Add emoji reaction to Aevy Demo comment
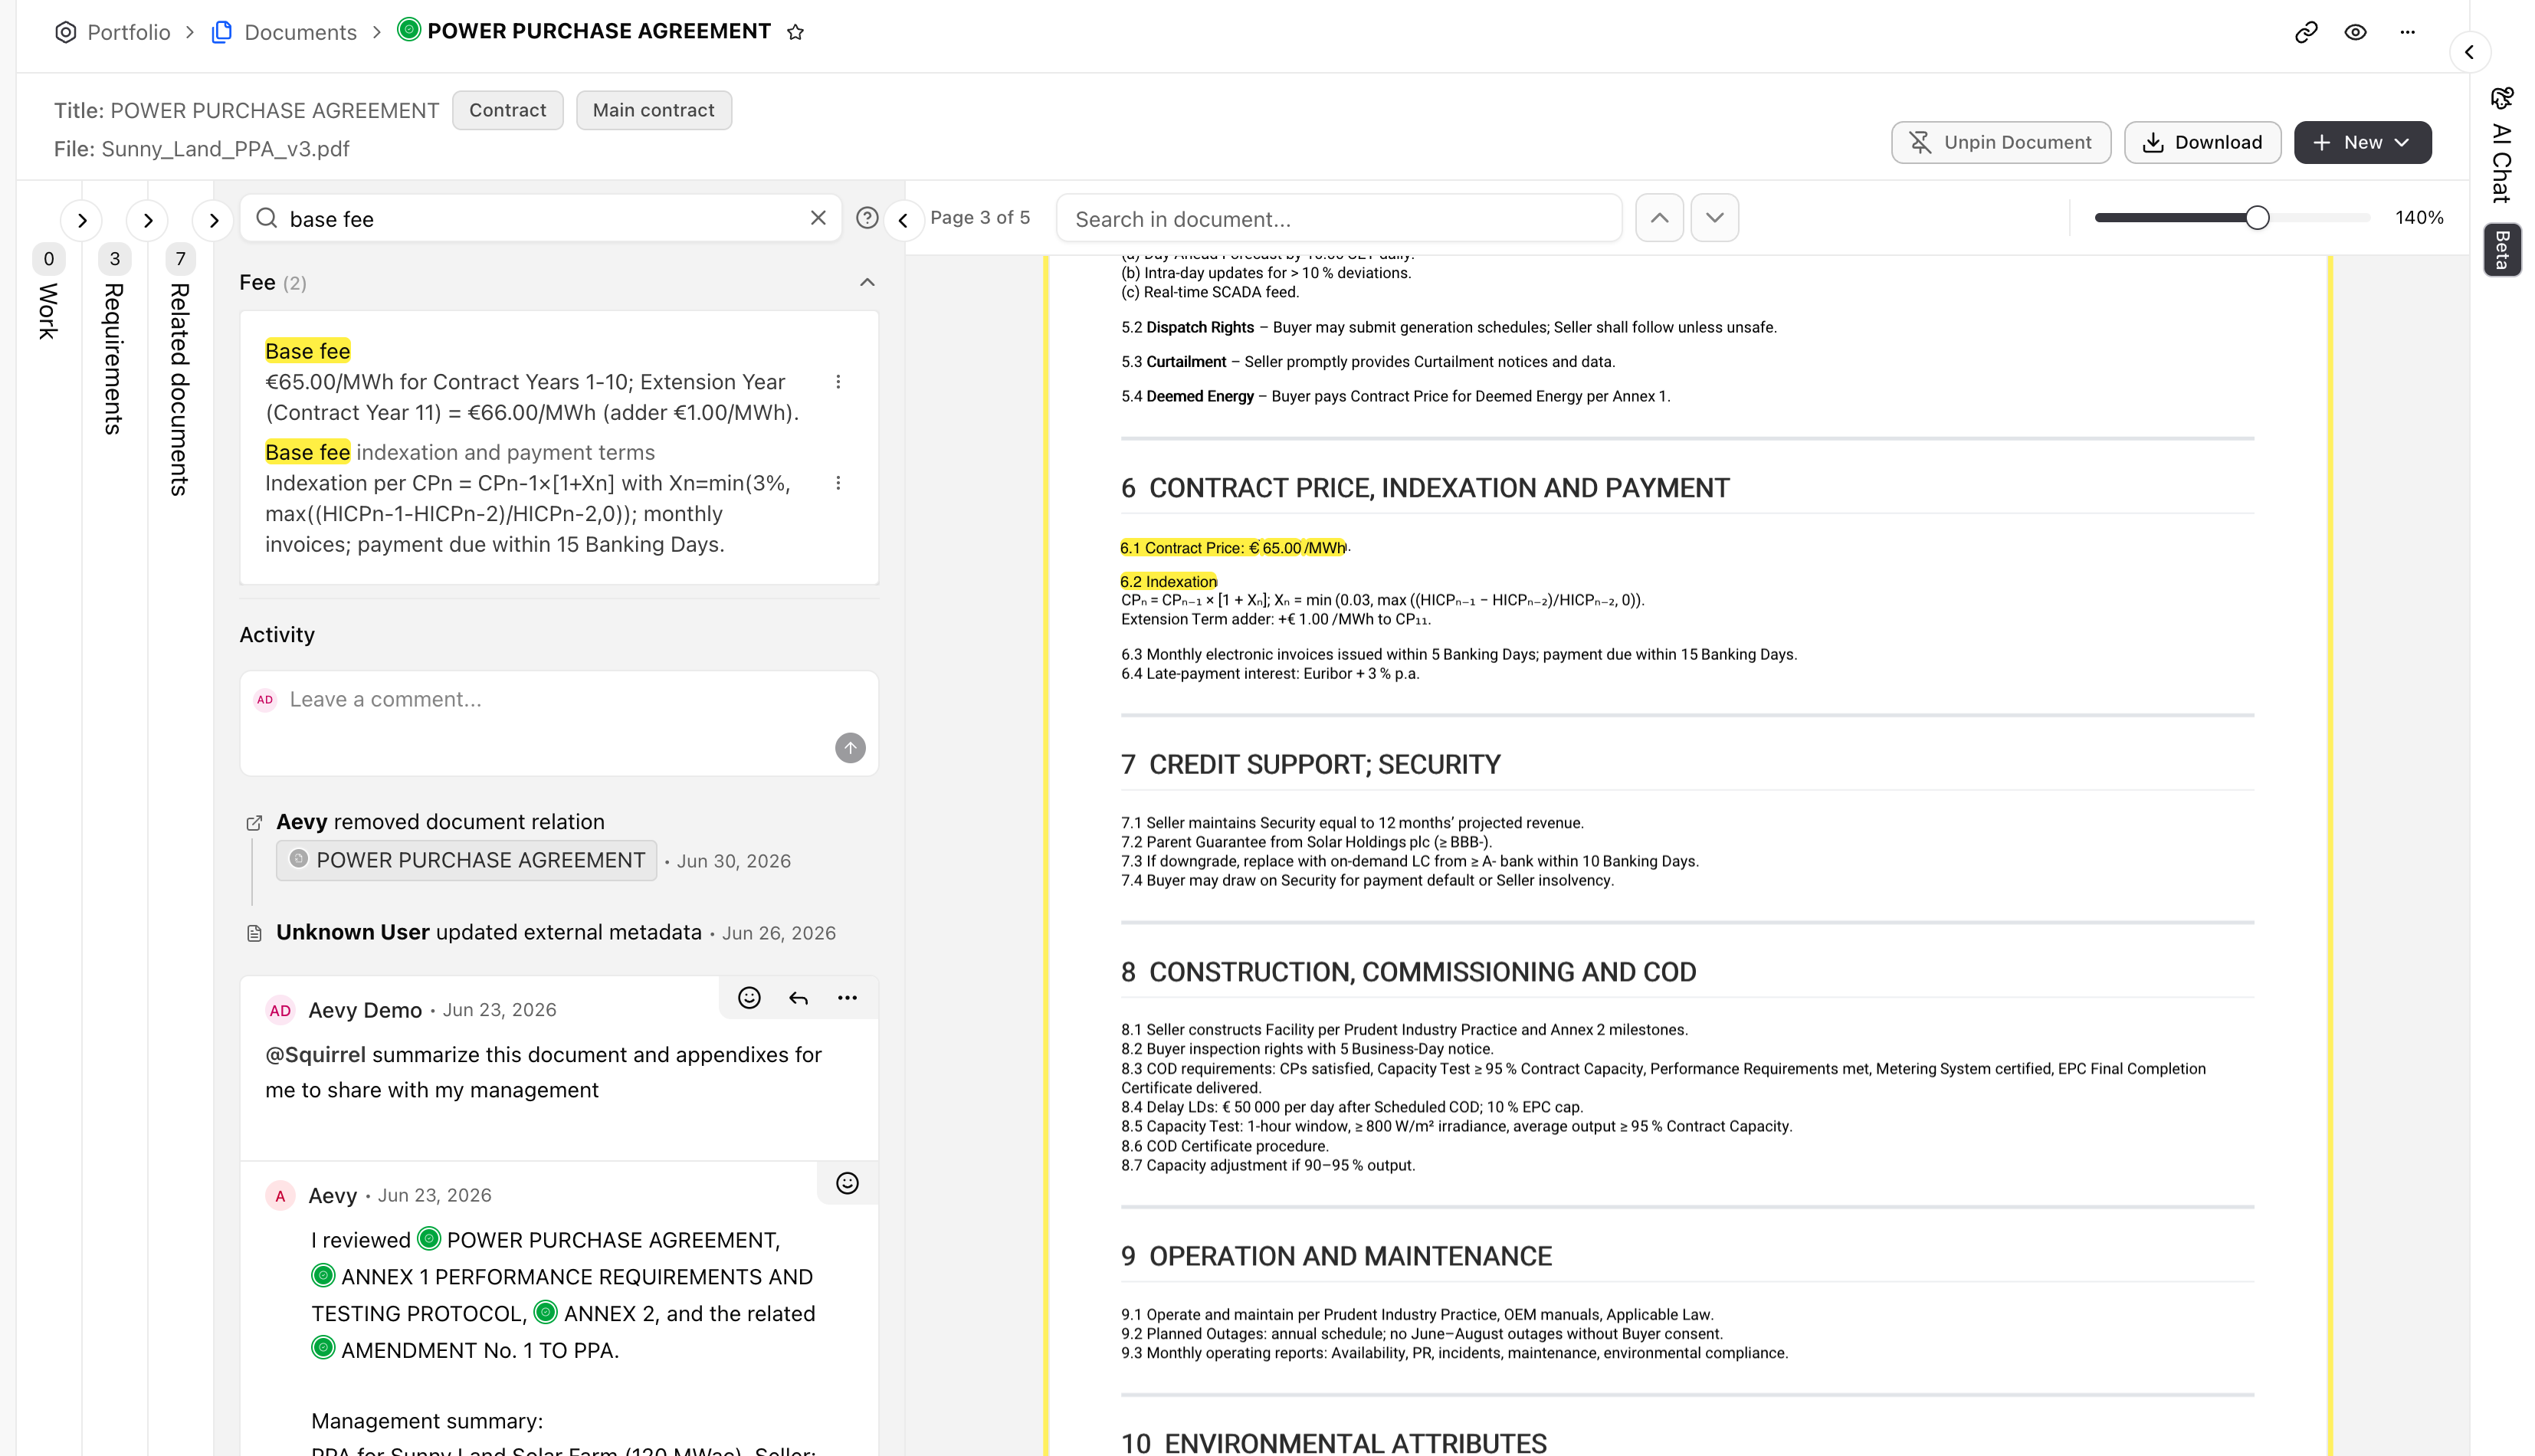Screen dimensions: 2535x1456 click(x=749, y=998)
